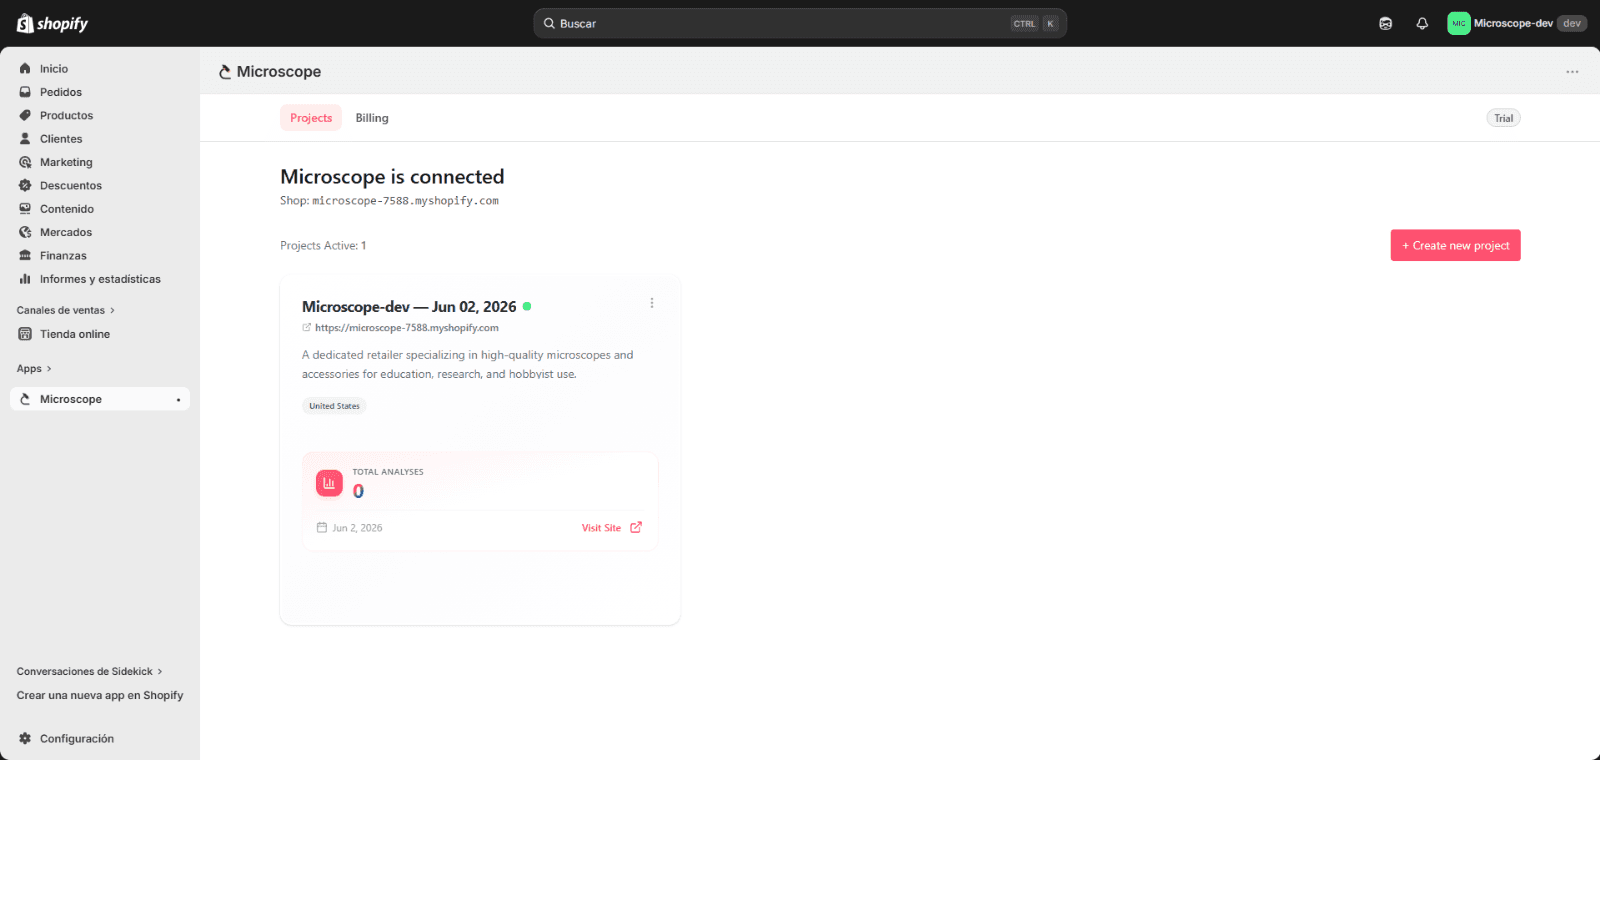
Task: Click the United States tag
Action: [x=334, y=406]
